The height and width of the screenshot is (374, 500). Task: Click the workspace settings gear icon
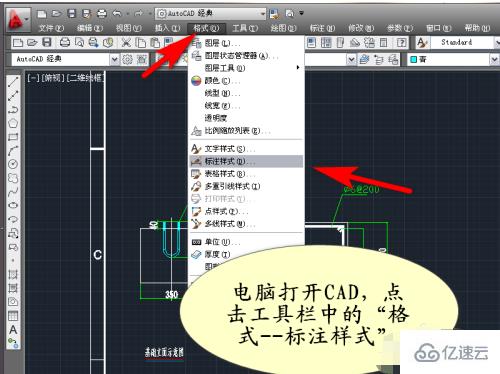tap(127, 59)
